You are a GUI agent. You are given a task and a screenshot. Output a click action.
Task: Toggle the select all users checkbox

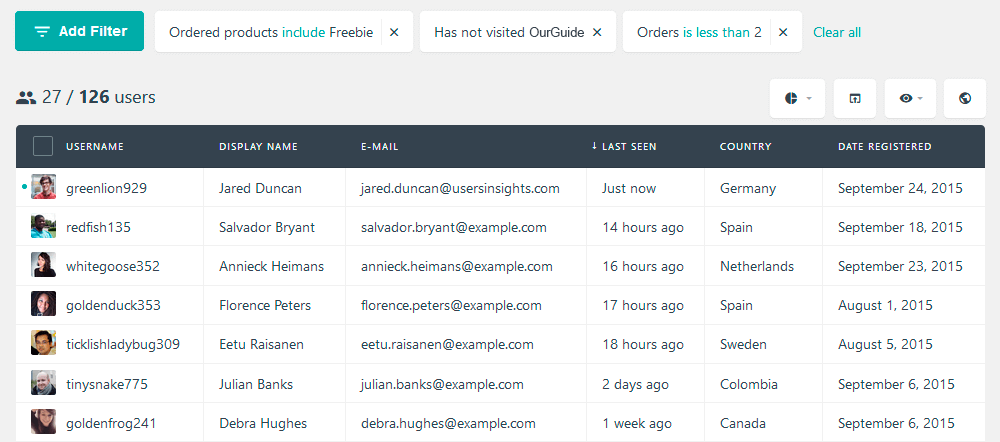[x=43, y=146]
